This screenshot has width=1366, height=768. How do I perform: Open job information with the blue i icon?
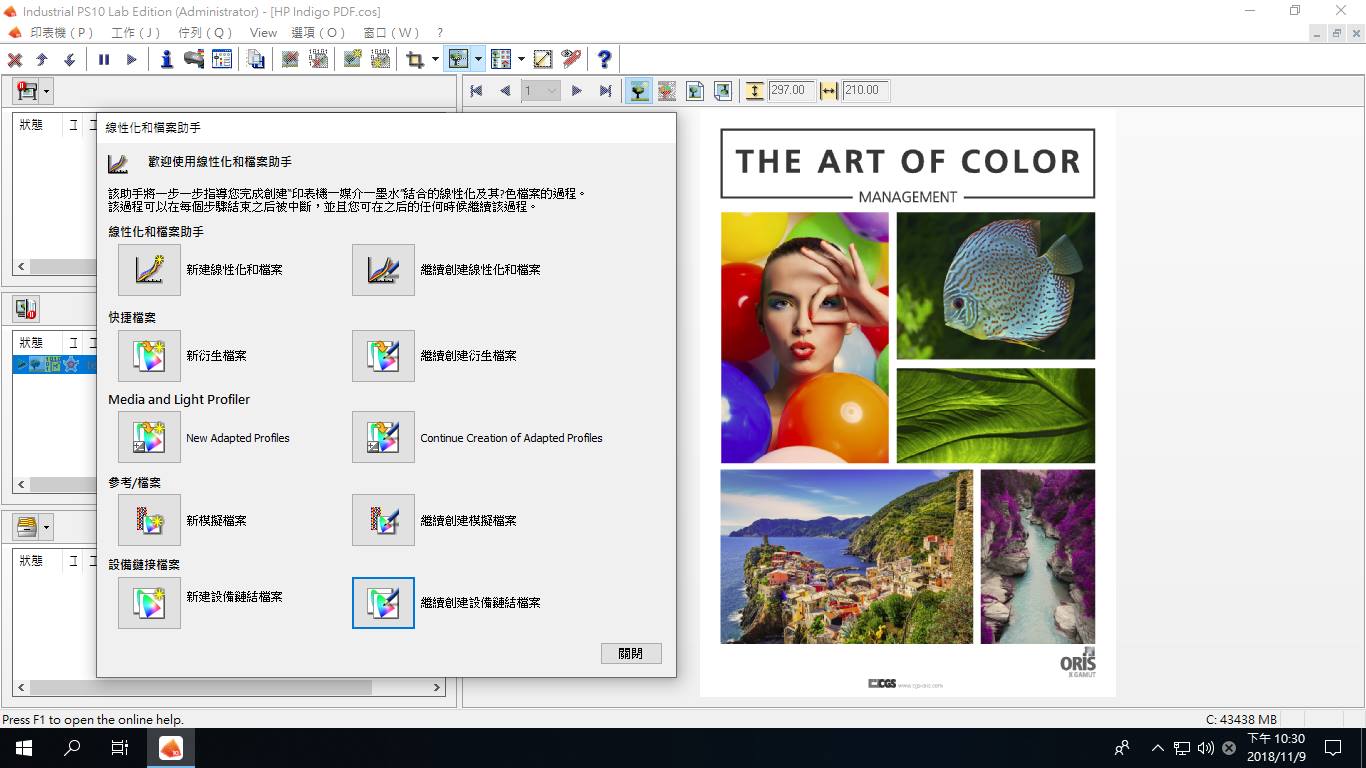point(167,60)
